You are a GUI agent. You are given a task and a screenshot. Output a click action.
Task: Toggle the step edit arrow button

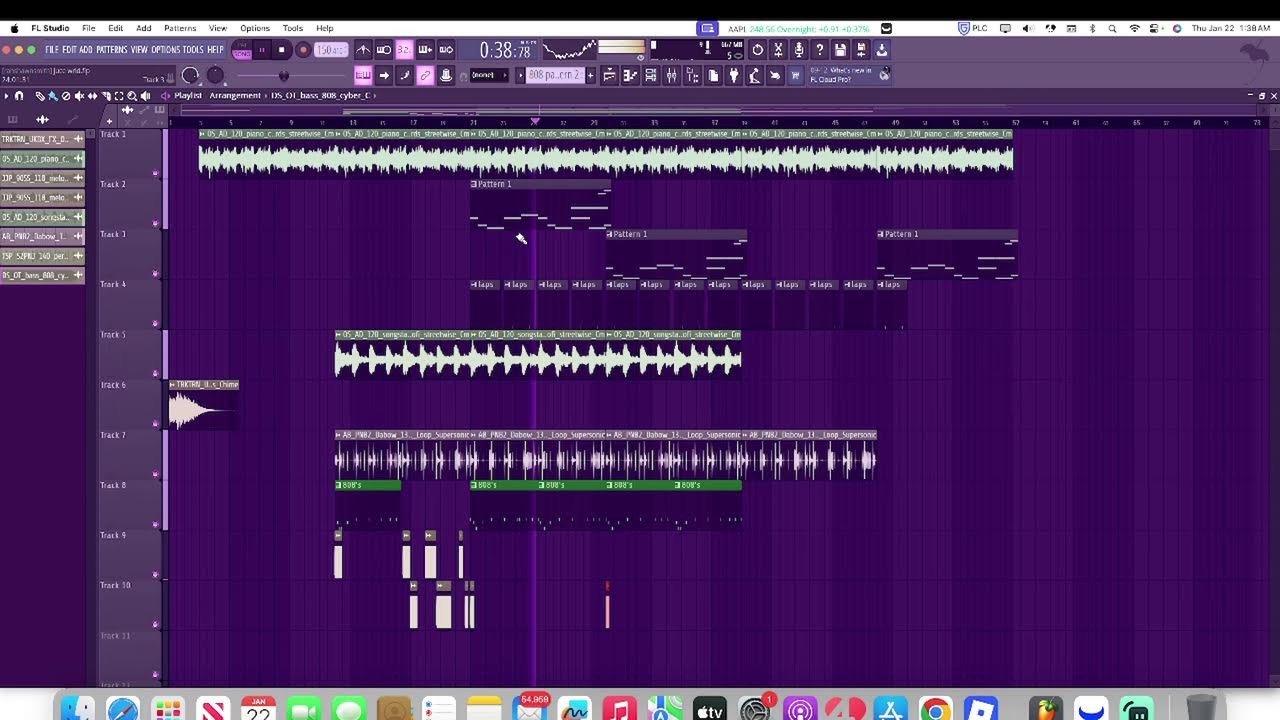pyautogui.click(x=384, y=75)
